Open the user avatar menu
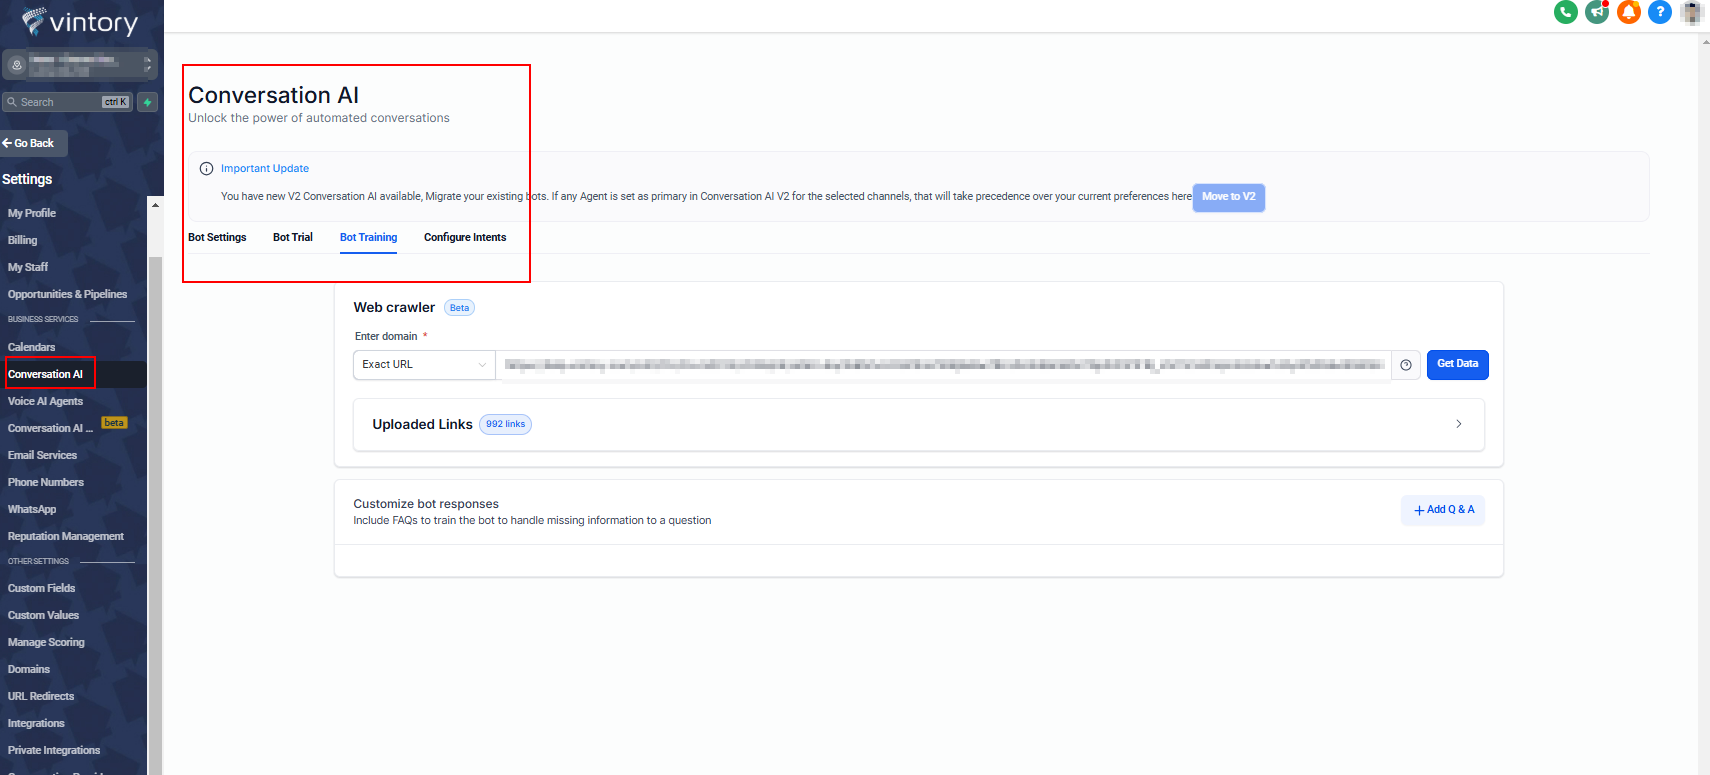The image size is (1710, 775). pos(1692,12)
